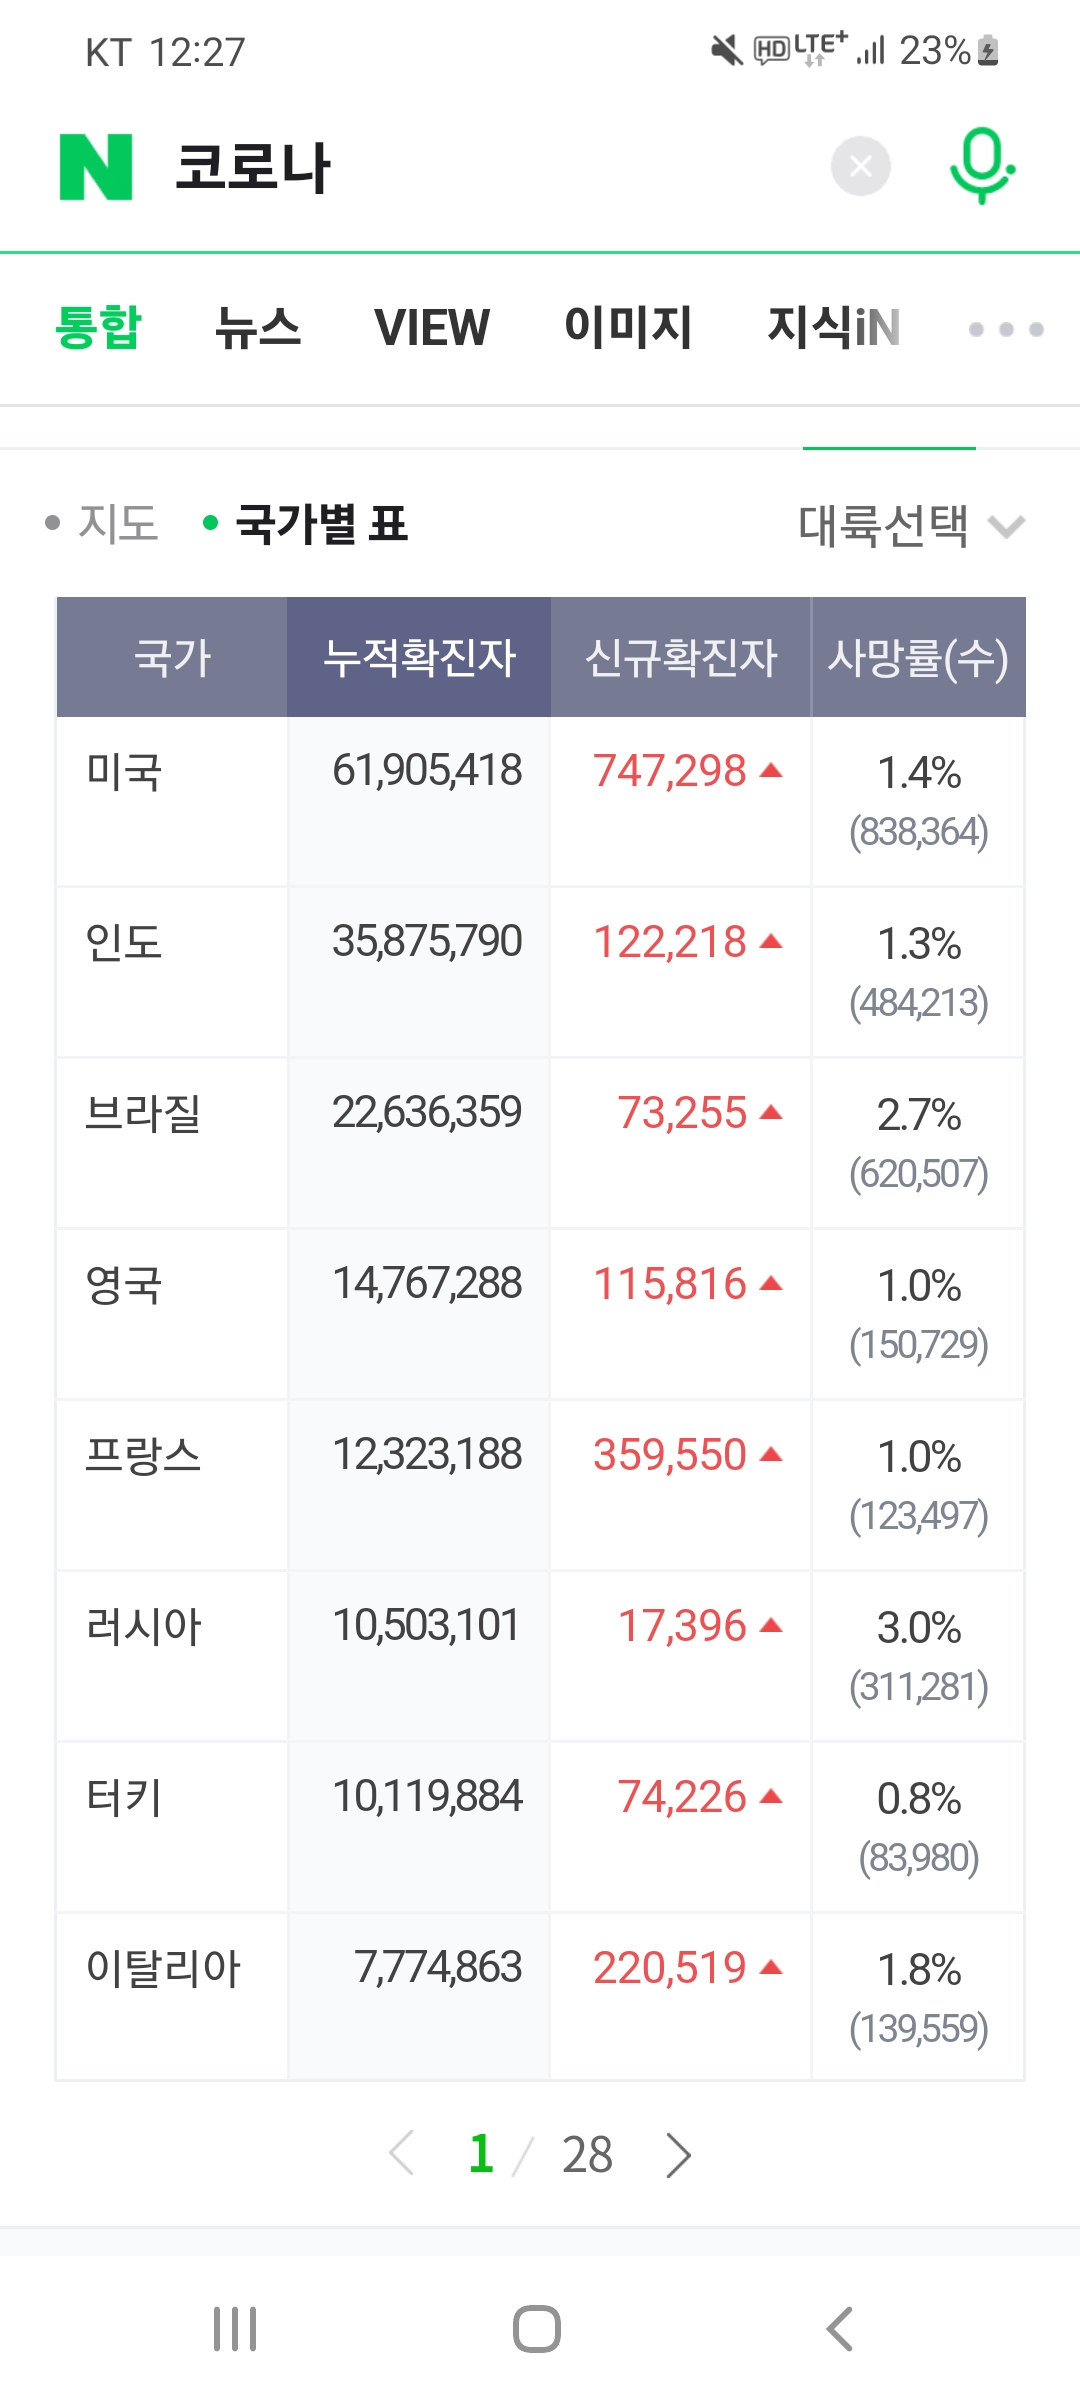This screenshot has height=2400, width=1080.
Task: Go to next page of country table
Action: coord(679,2155)
